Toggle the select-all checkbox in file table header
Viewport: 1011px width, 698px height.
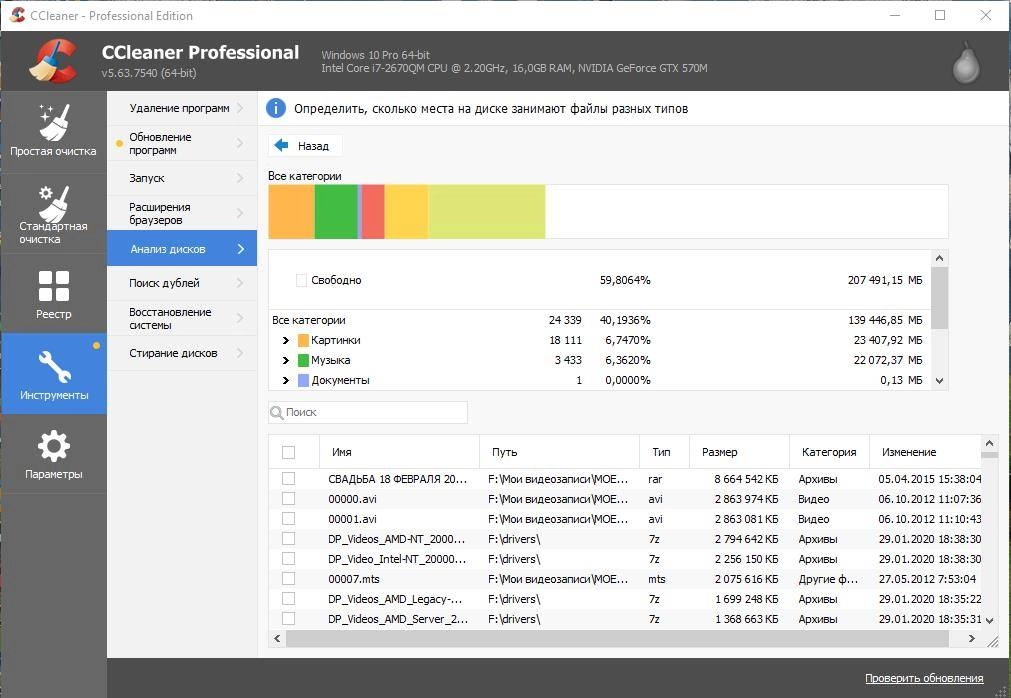point(288,452)
